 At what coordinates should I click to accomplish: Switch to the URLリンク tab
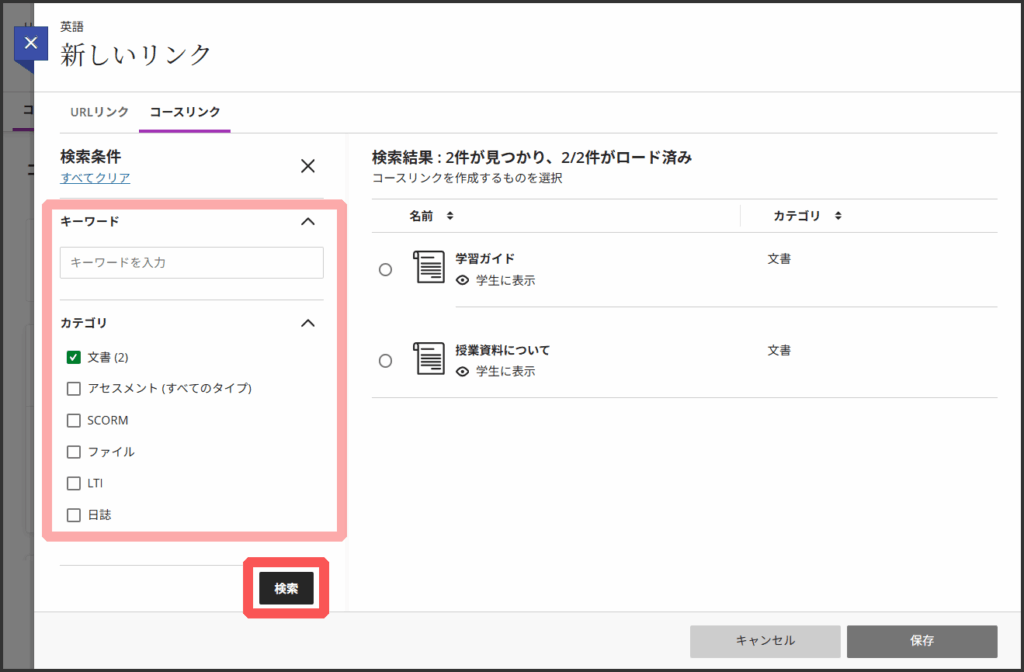pos(99,112)
